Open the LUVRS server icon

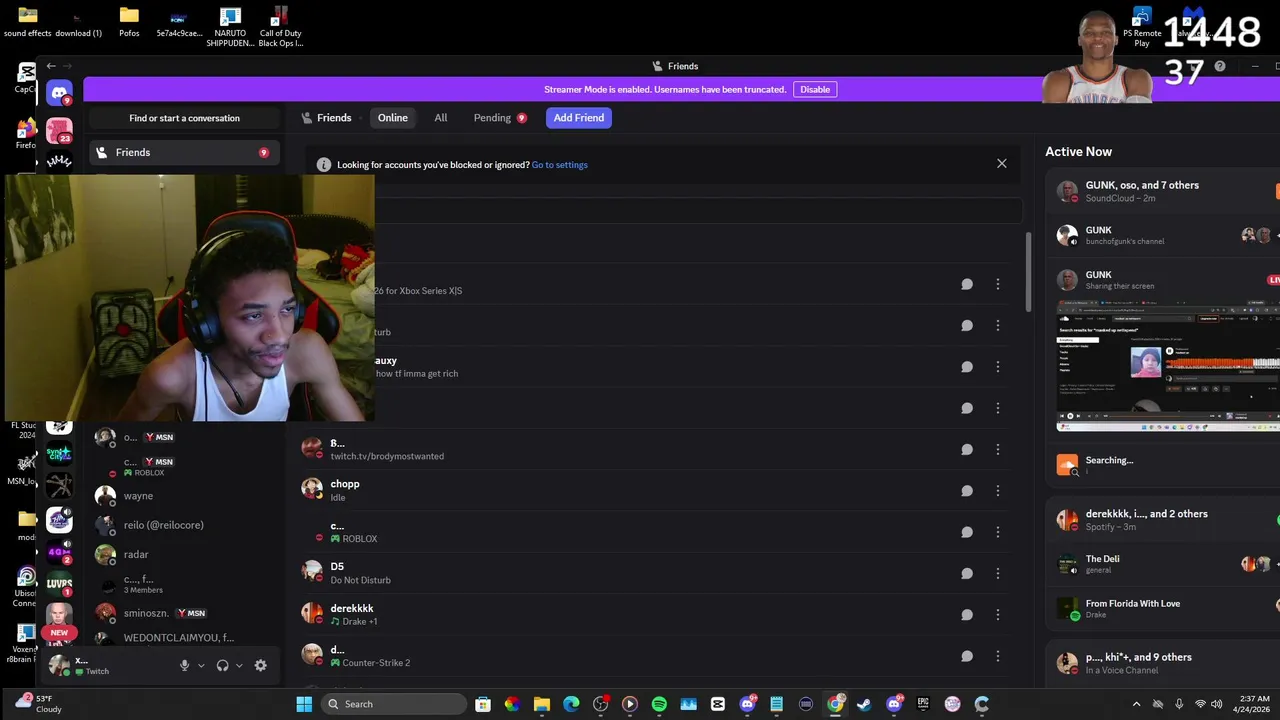59,583
